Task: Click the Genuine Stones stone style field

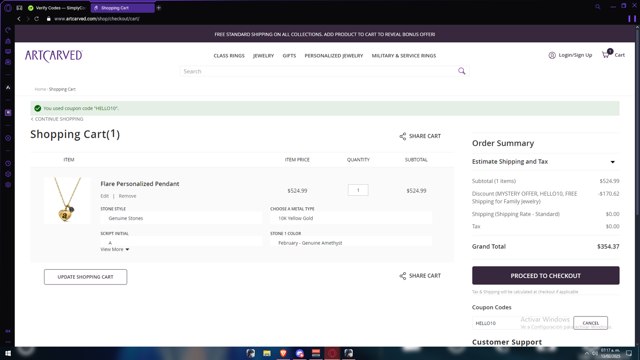Action: 181,218
